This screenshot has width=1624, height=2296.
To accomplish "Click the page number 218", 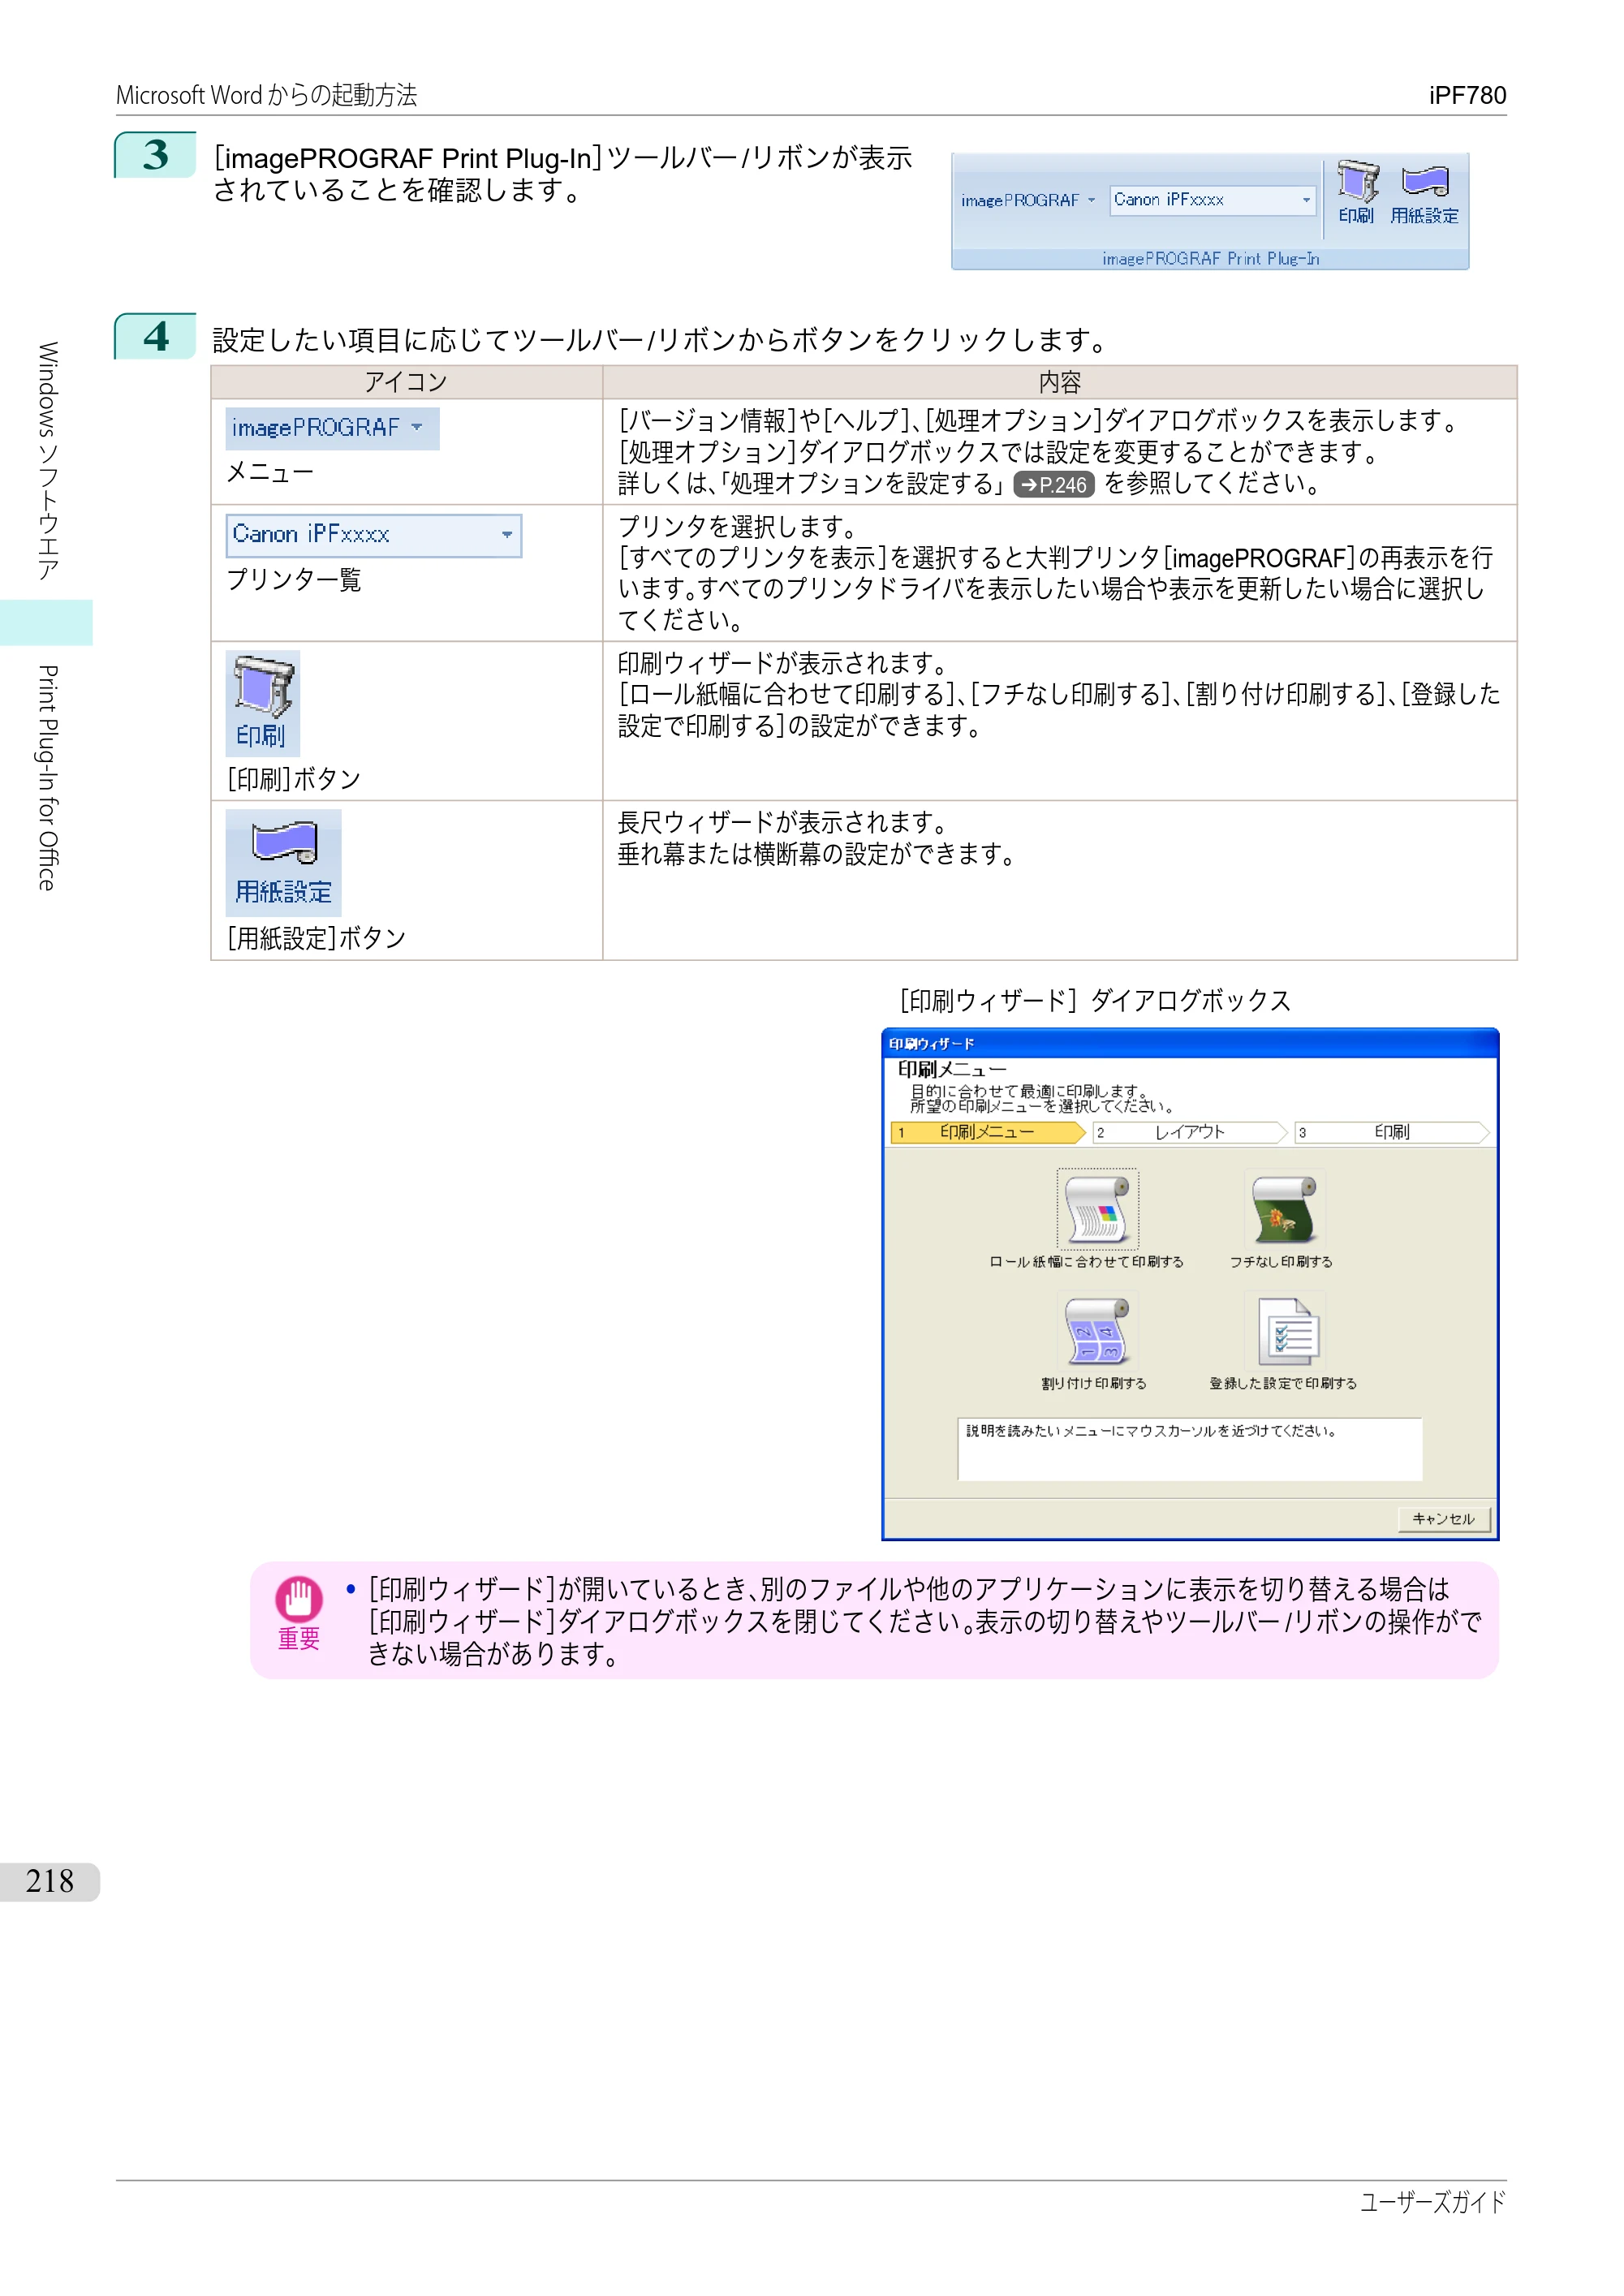I will click(50, 1881).
